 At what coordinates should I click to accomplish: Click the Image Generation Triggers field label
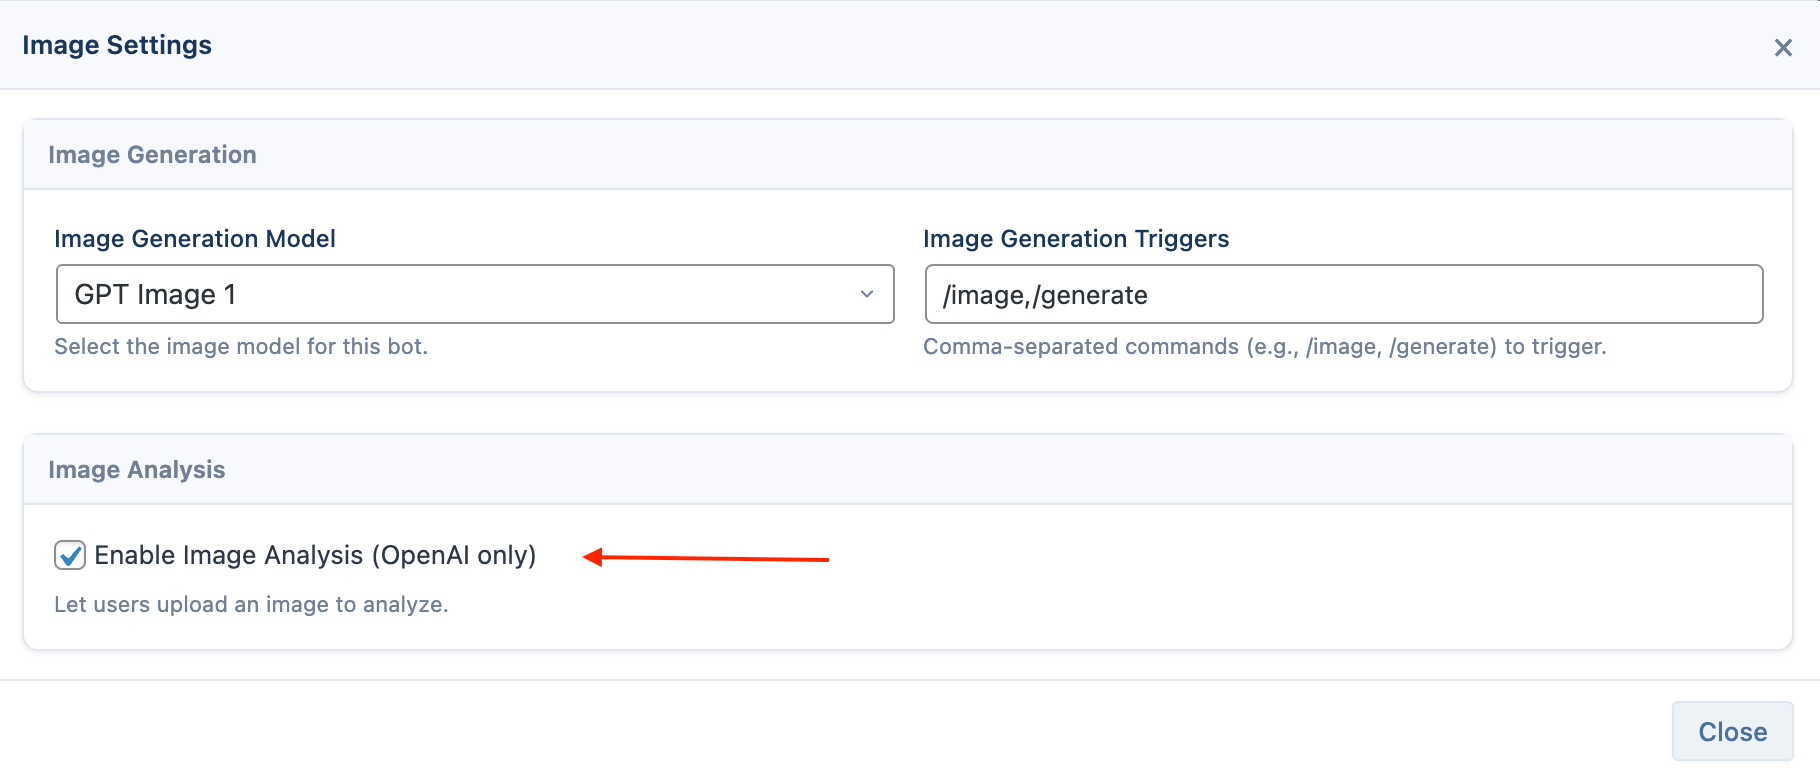(1076, 239)
